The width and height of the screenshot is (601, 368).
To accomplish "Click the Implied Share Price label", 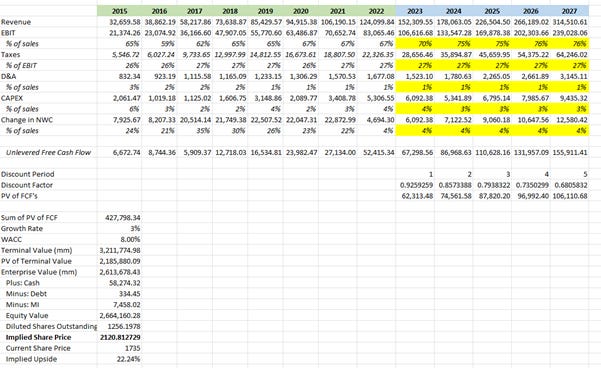I will (x=38, y=337).
